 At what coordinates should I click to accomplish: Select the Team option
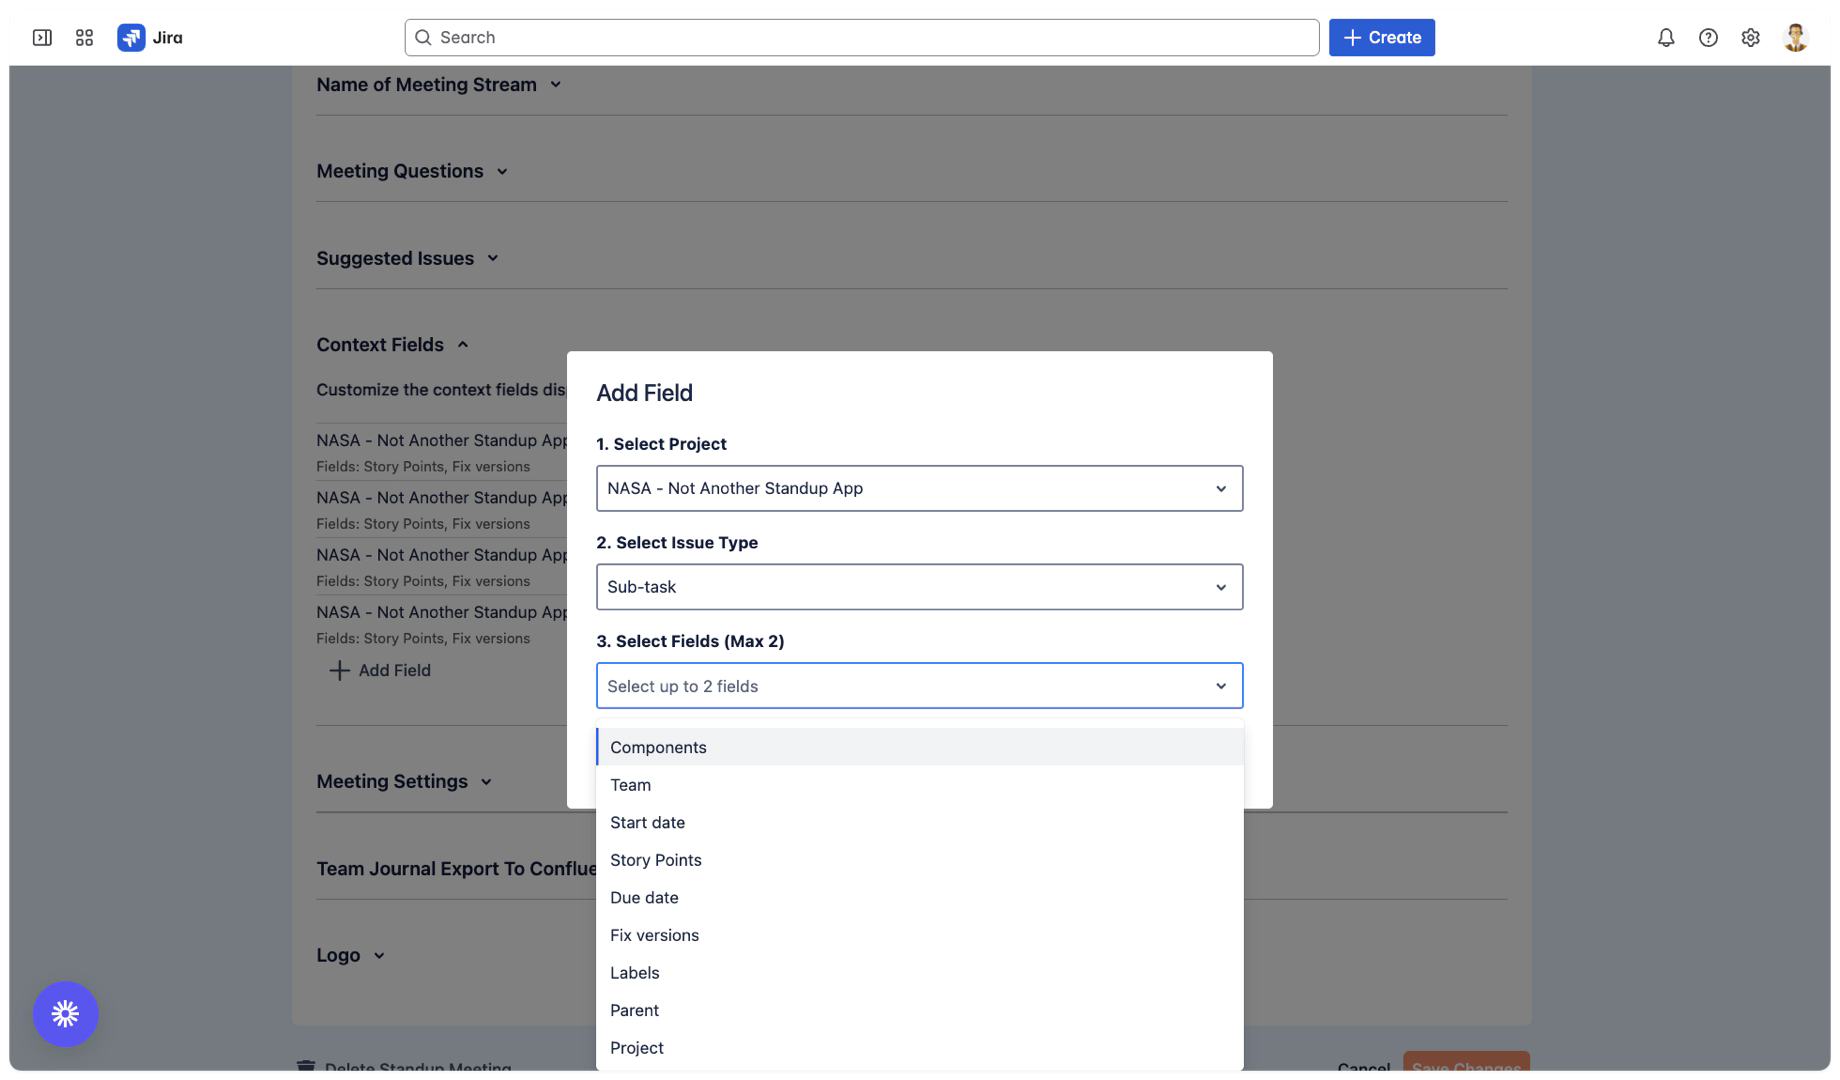pyautogui.click(x=919, y=785)
